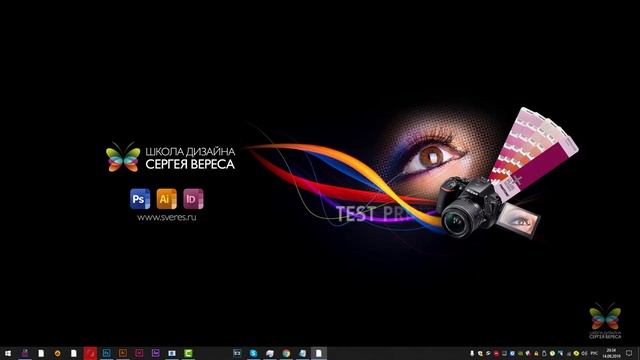The height and width of the screenshot is (360, 640).
Task: Open the blue window icon before Camtasia
Action: 172,353
